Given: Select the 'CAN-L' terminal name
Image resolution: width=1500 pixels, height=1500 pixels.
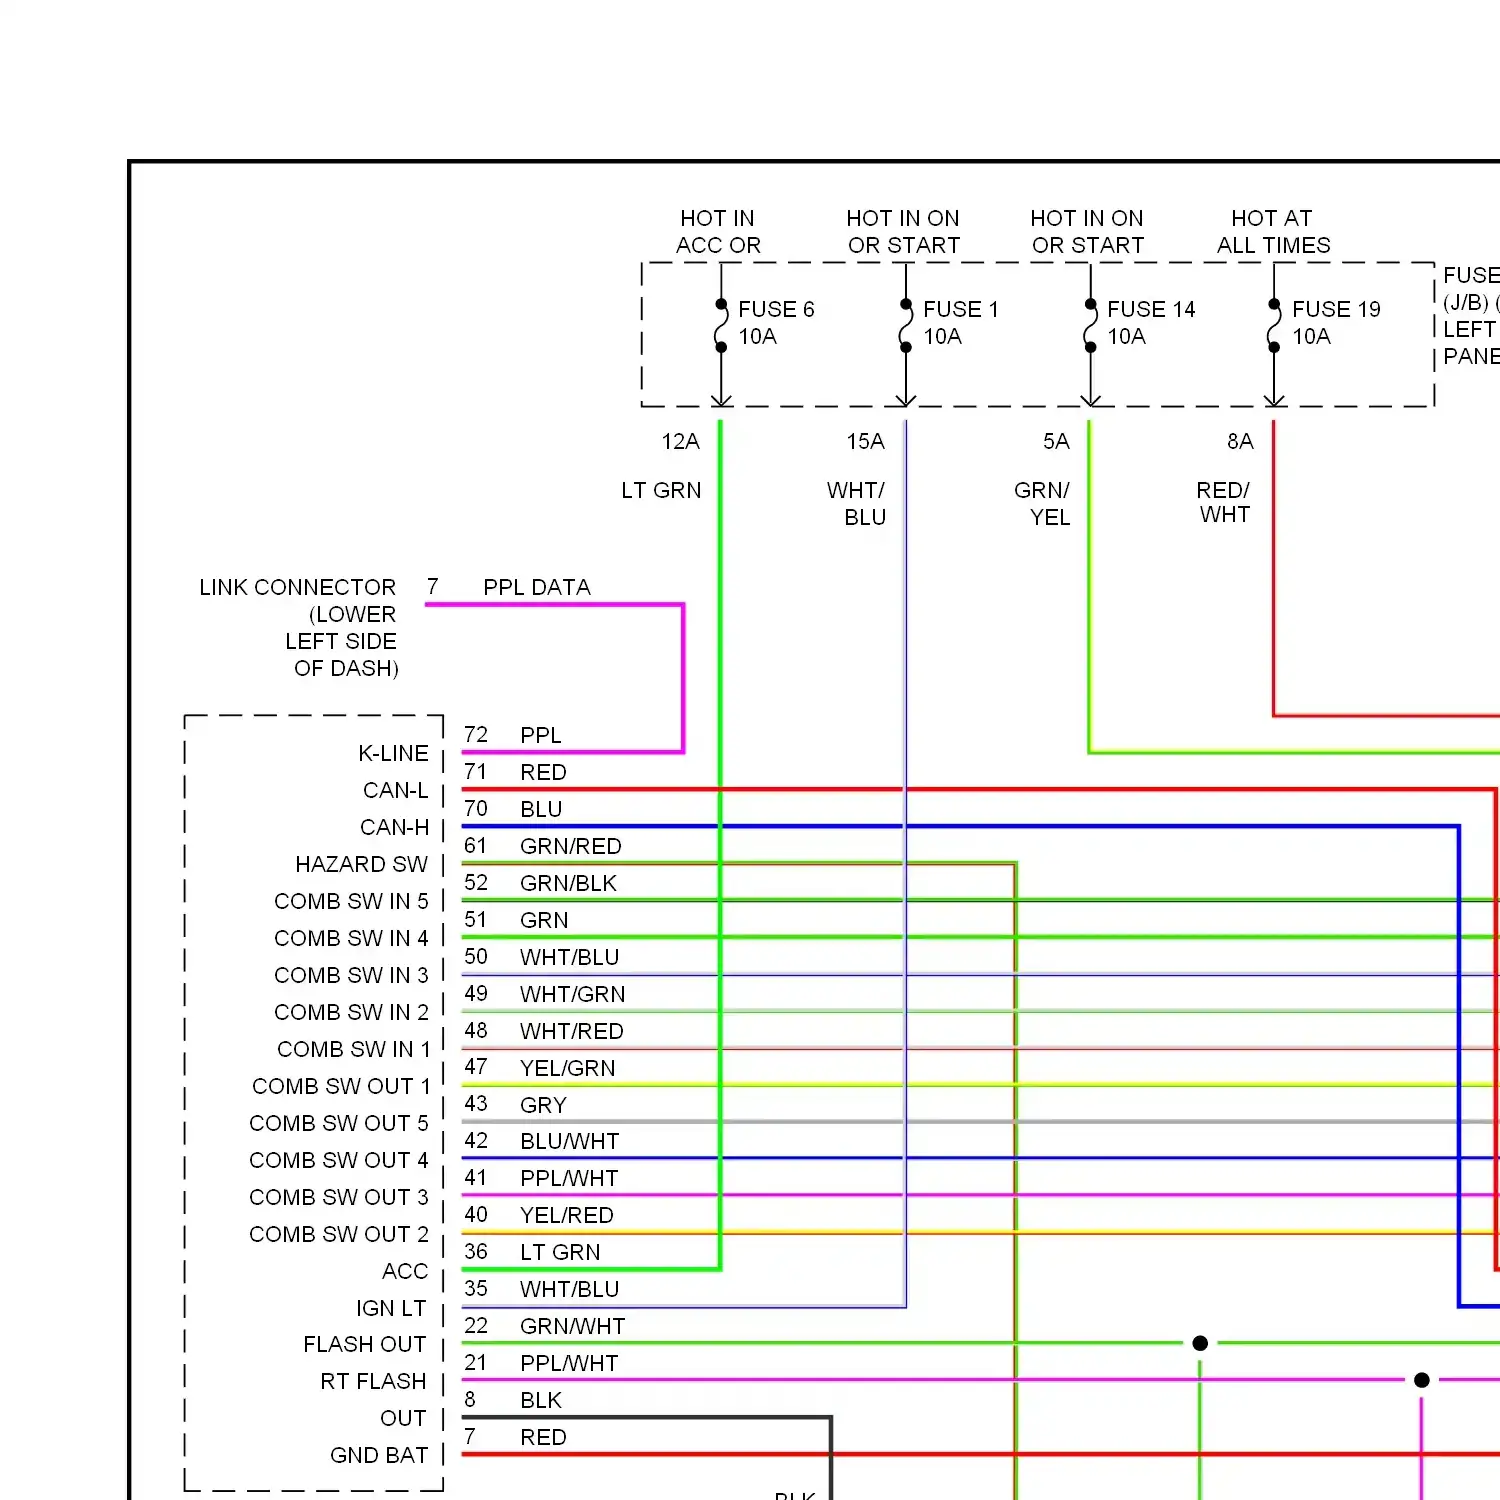Looking at the screenshot, I should (x=395, y=790).
